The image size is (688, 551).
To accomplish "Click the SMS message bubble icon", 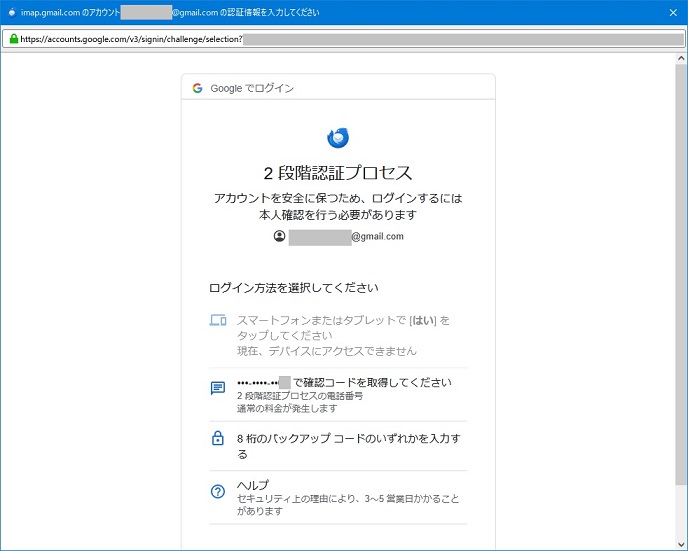I will [218, 388].
